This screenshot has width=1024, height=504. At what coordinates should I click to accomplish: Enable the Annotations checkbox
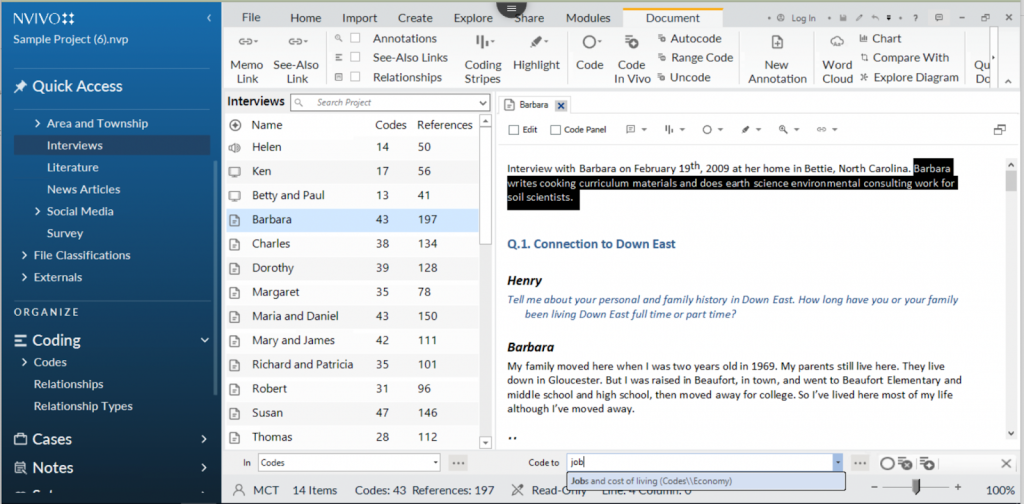[355, 39]
